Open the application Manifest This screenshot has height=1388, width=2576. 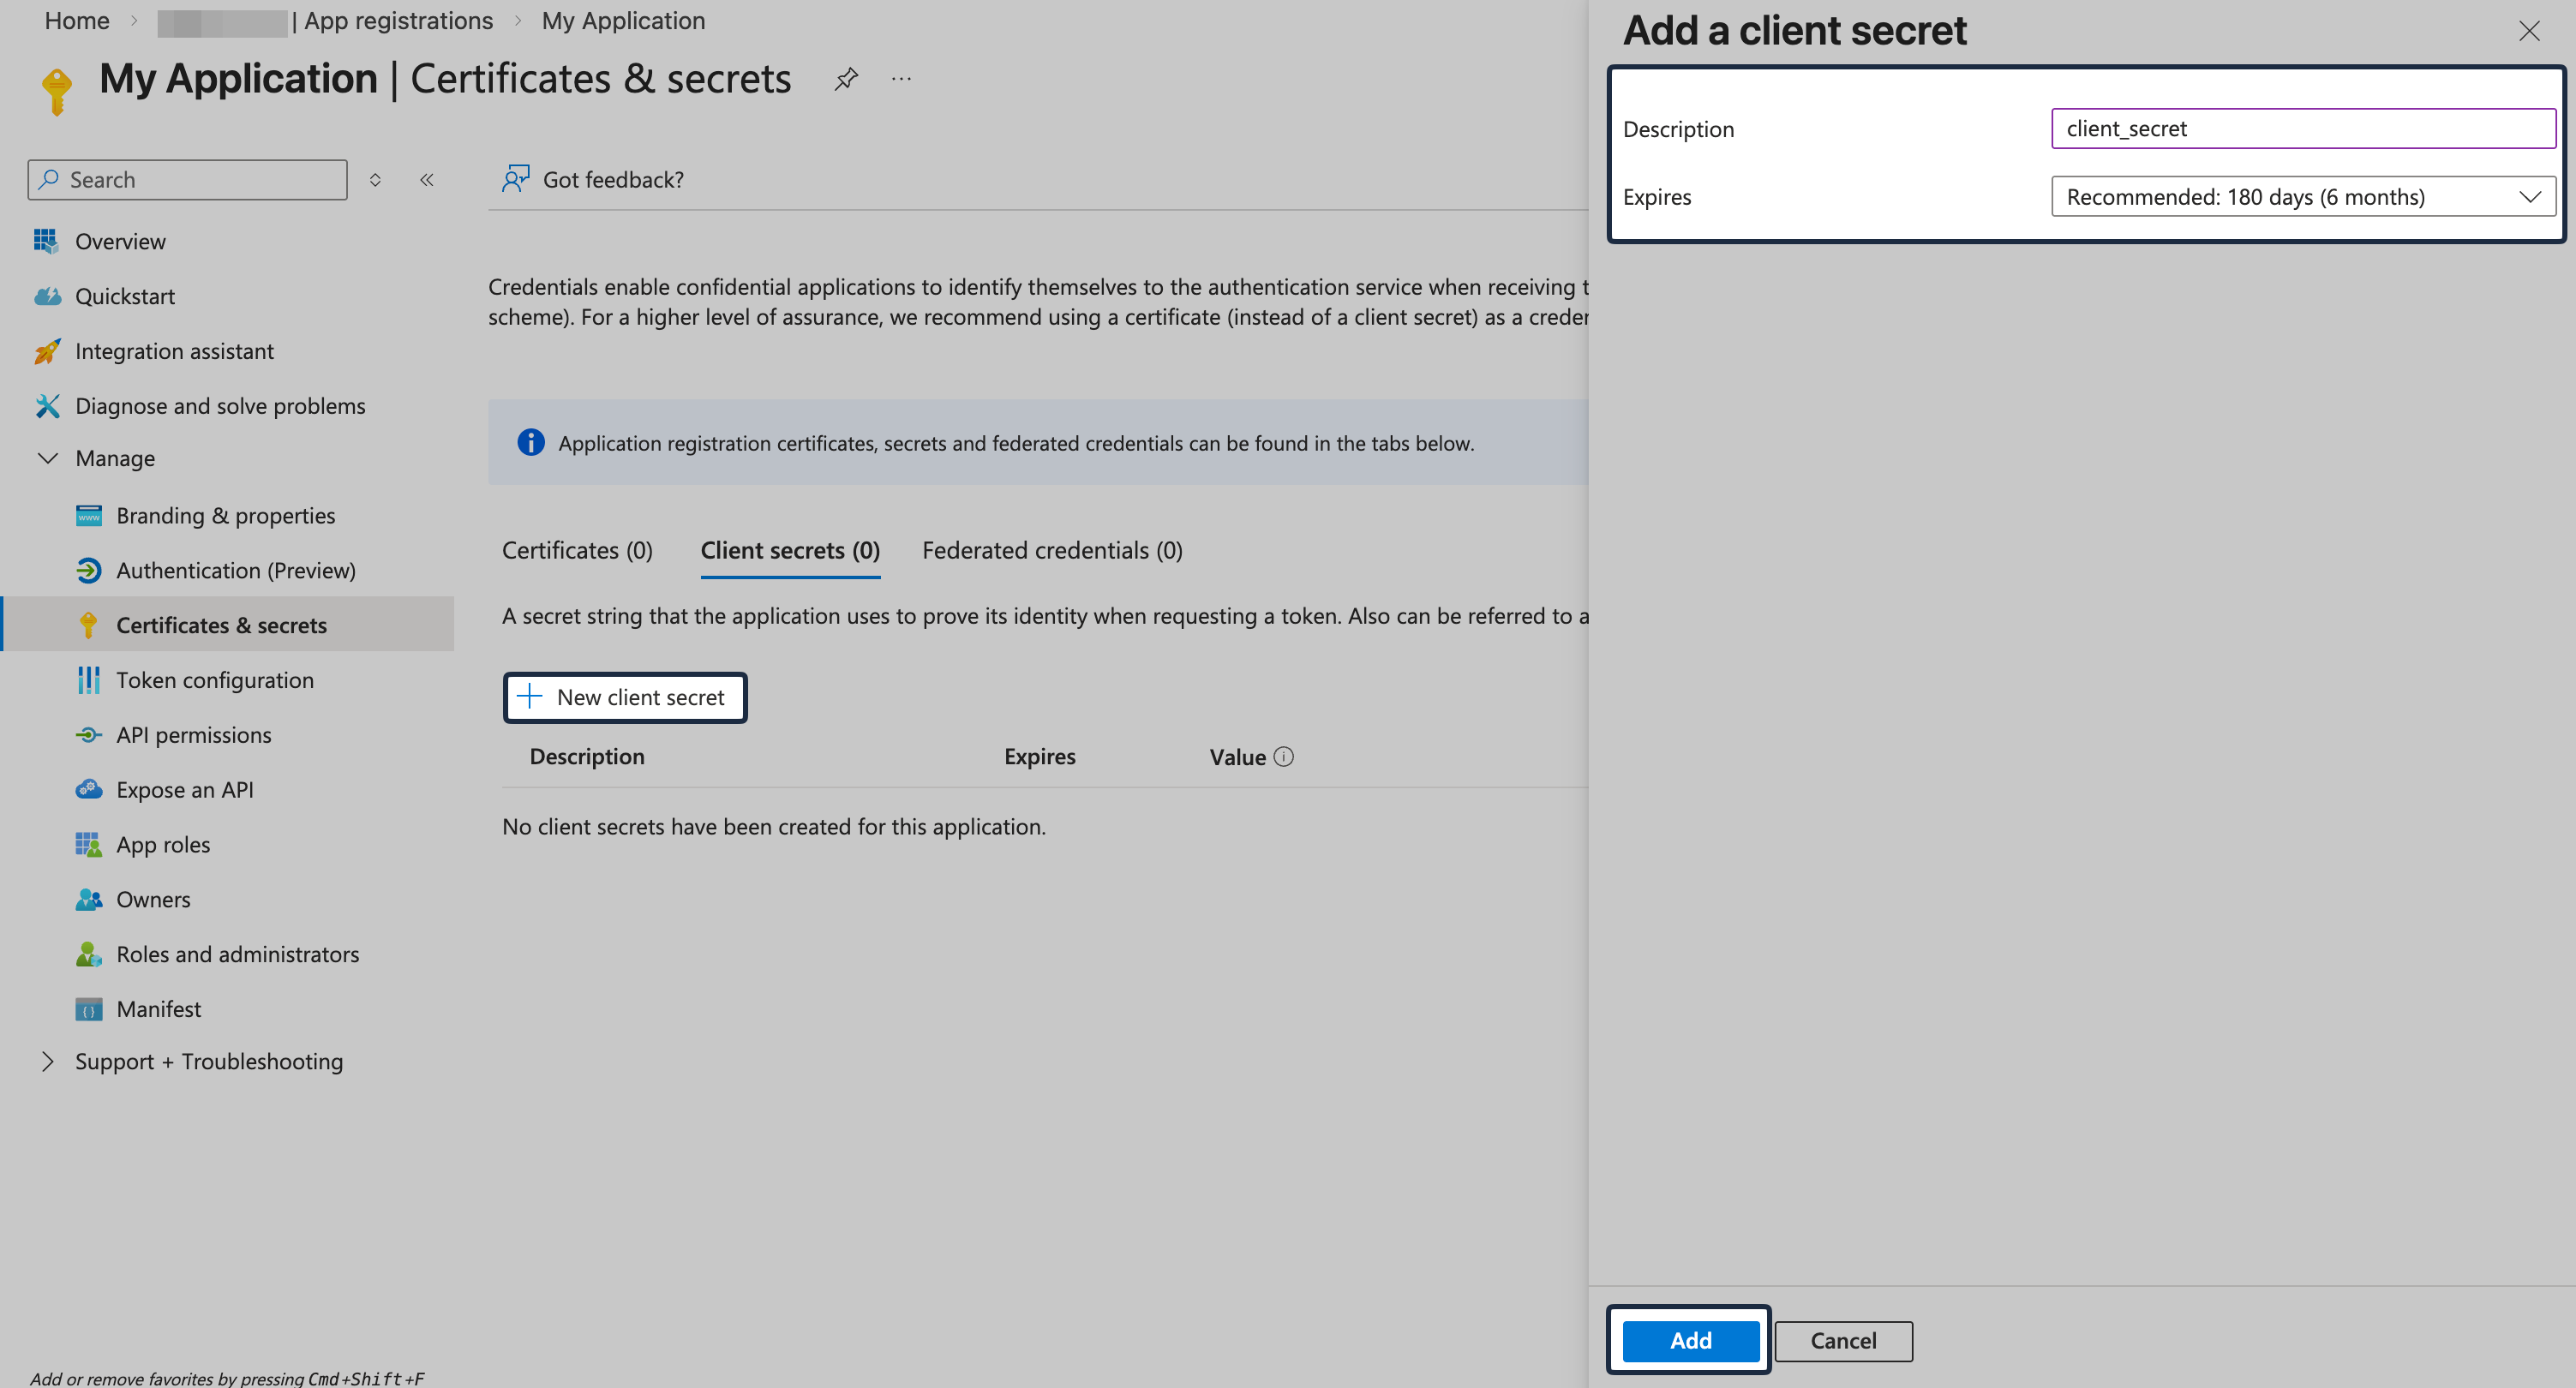(158, 1008)
